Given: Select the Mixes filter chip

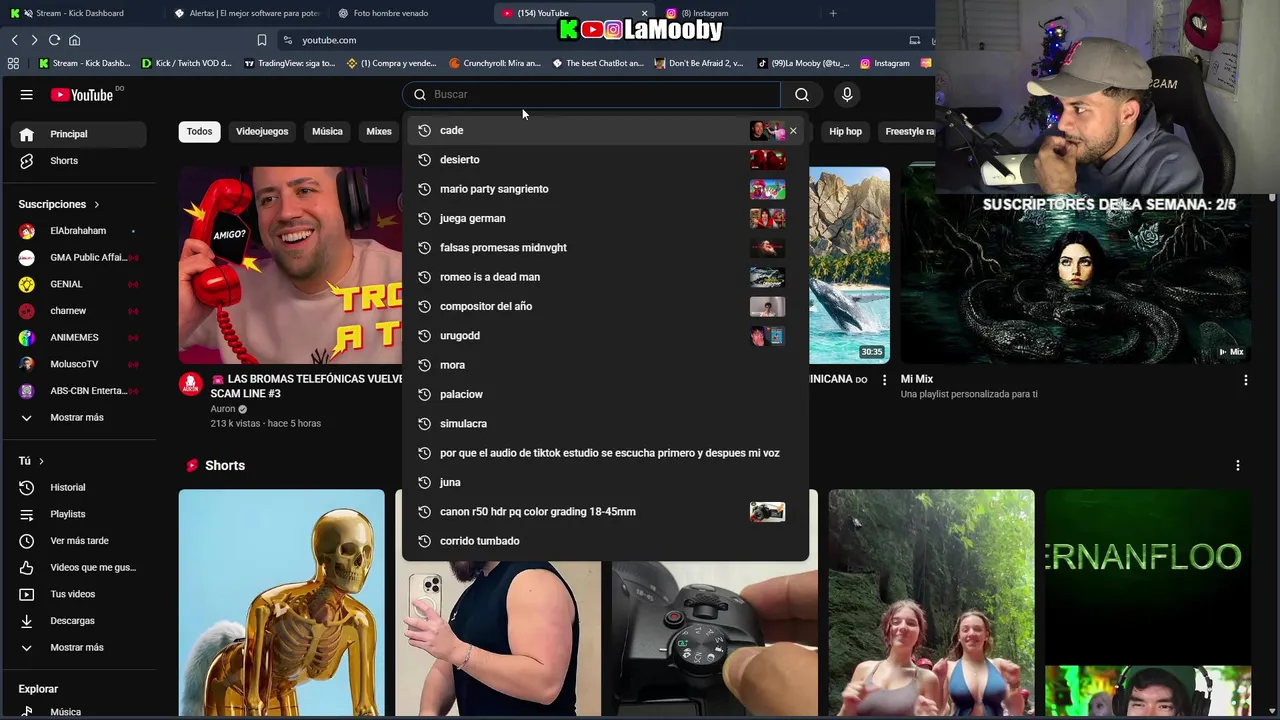Looking at the screenshot, I should 379,131.
